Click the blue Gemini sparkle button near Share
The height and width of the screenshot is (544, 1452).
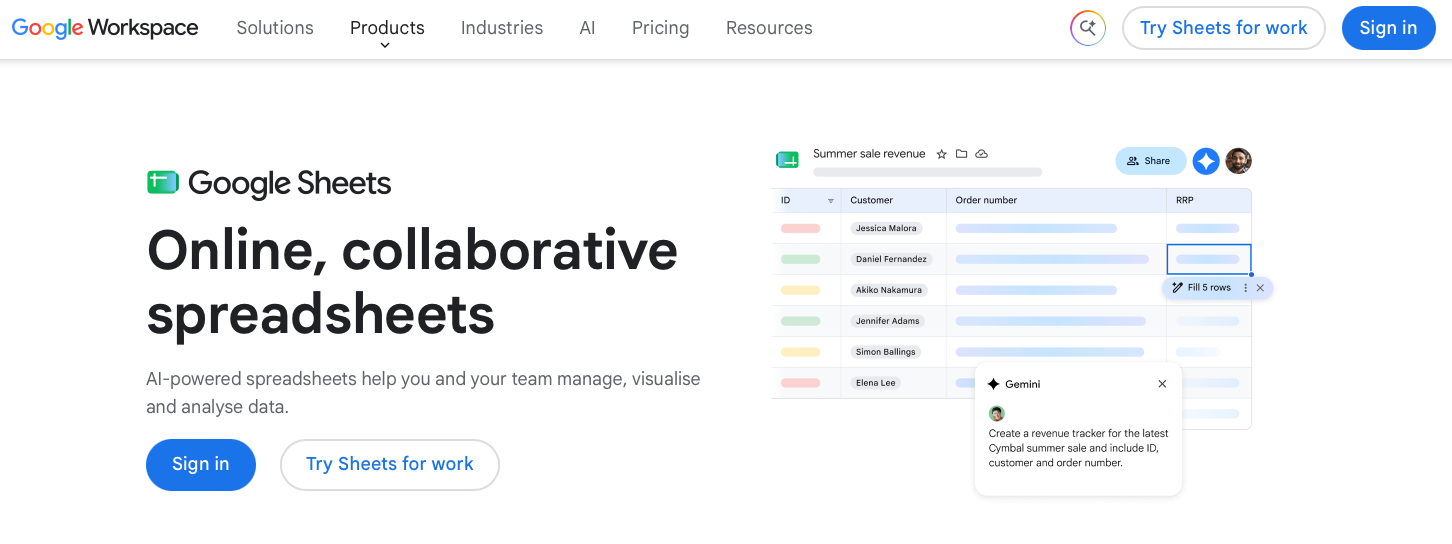click(1206, 161)
